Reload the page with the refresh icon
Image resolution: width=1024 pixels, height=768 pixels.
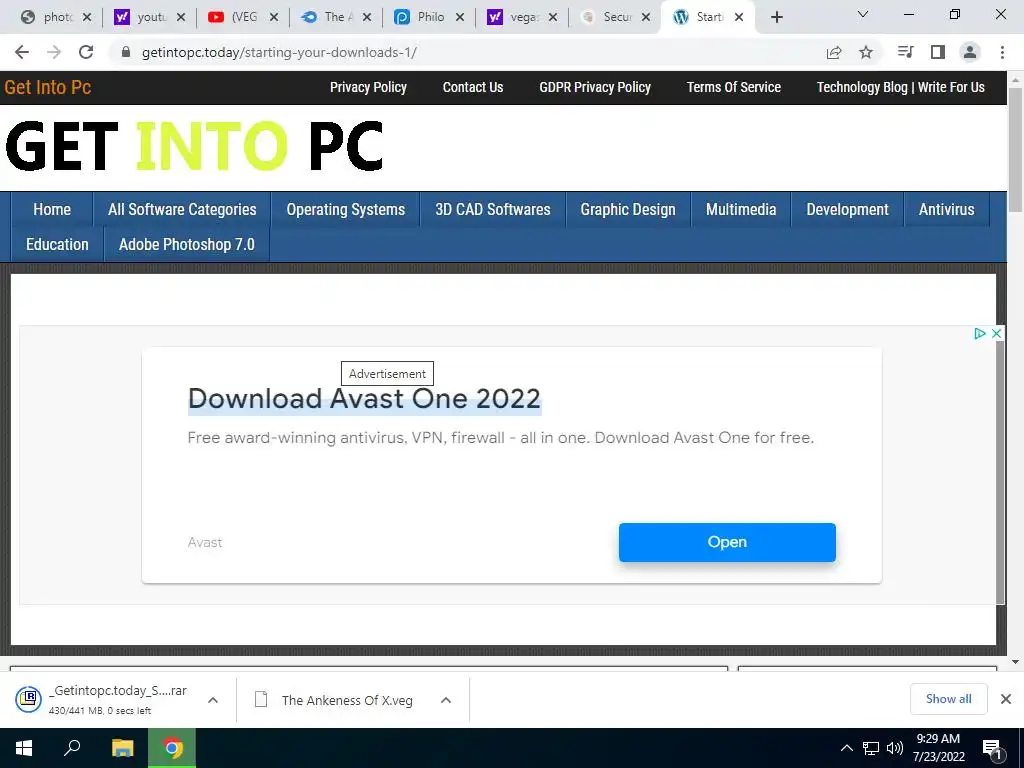click(x=86, y=52)
